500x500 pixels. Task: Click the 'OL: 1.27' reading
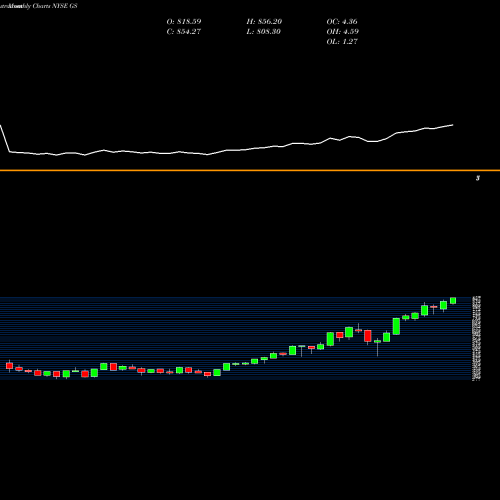[342, 42]
